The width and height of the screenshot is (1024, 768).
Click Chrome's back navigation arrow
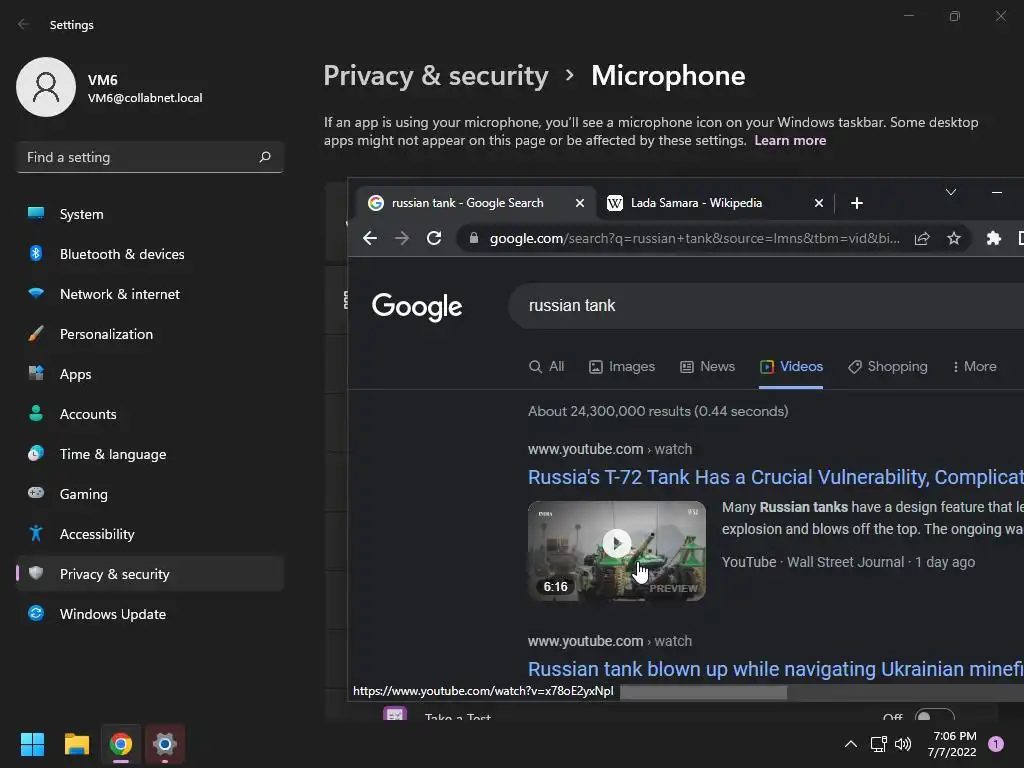click(x=370, y=238)
